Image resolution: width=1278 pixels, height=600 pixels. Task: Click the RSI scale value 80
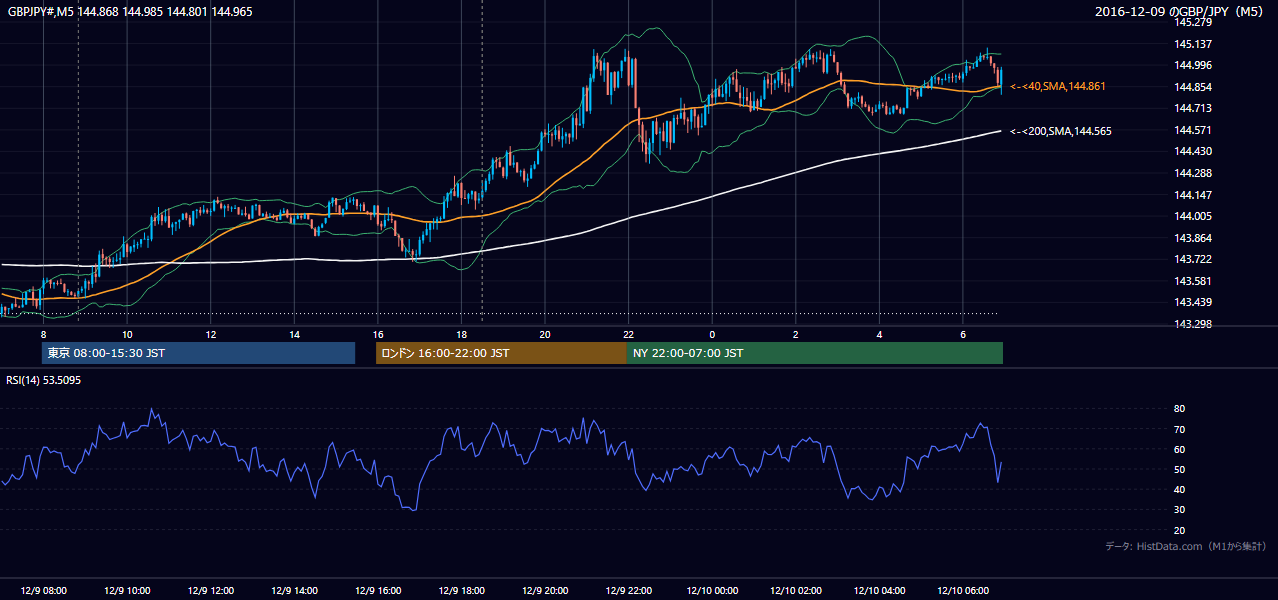pyautogui.click(x=1180, y=409)
